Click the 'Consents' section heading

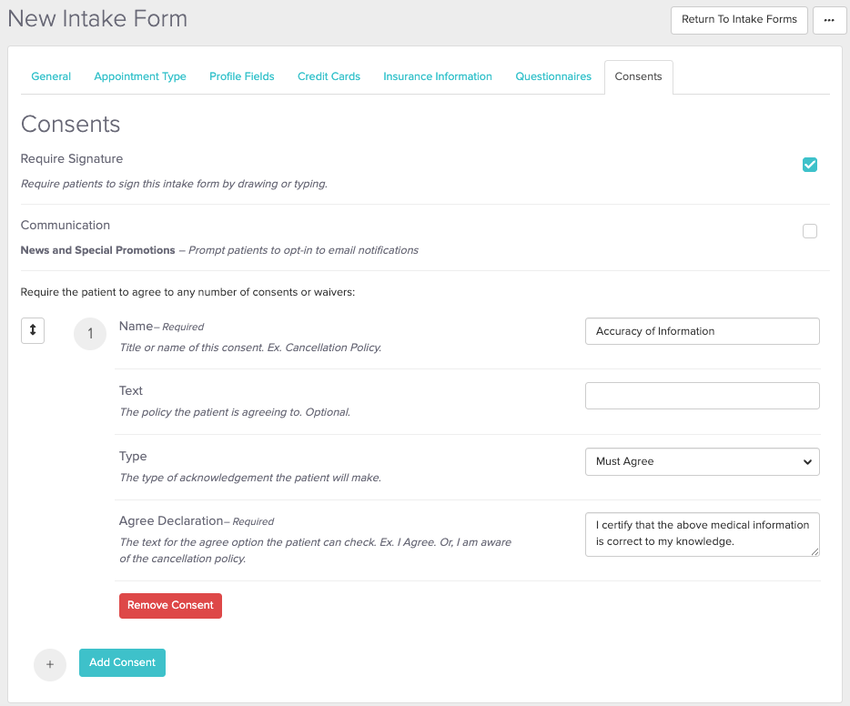click(x=70, y=124)
